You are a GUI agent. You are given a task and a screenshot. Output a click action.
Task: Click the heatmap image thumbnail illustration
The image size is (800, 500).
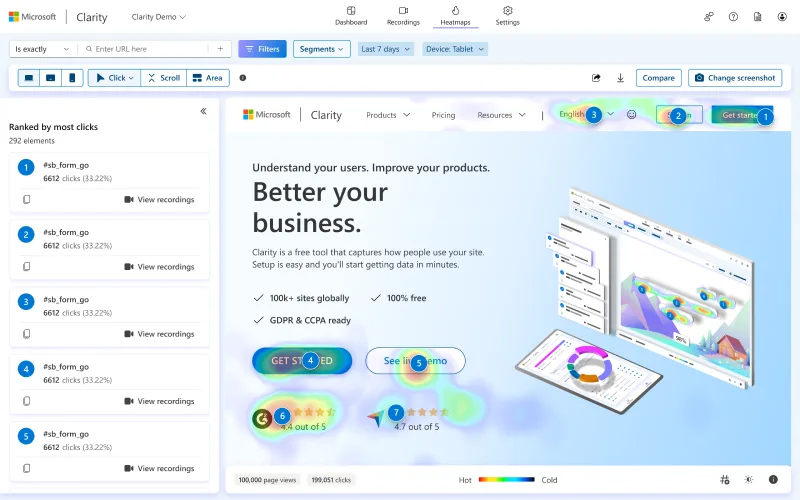[x=636, y=301]
